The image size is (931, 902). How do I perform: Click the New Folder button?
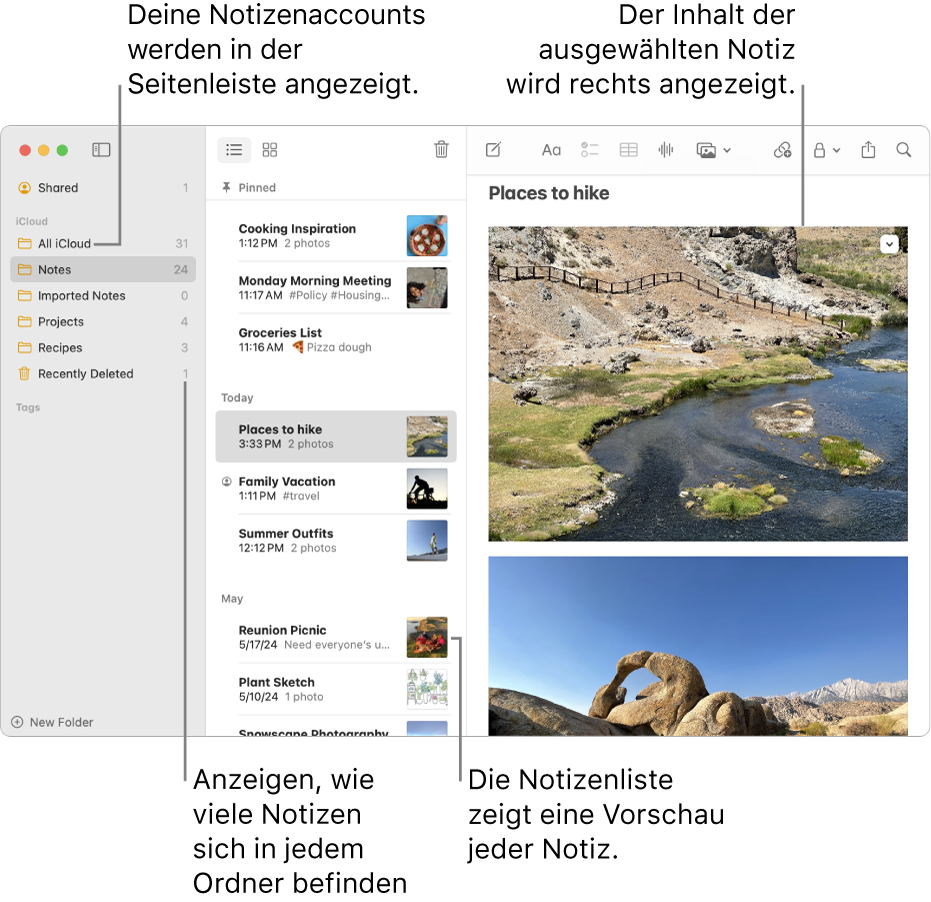click(52, 722)
